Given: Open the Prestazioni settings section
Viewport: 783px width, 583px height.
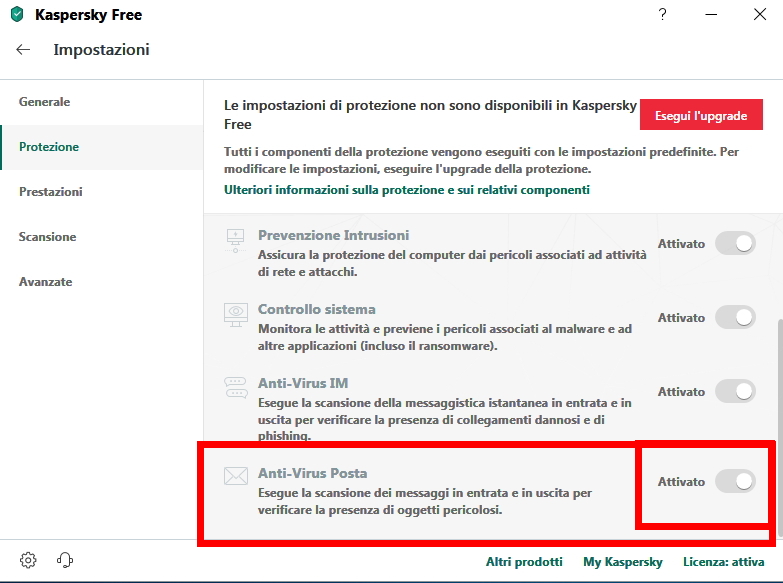Looking at the screenshot, I should pyautogui.click(x=102, y=192).
